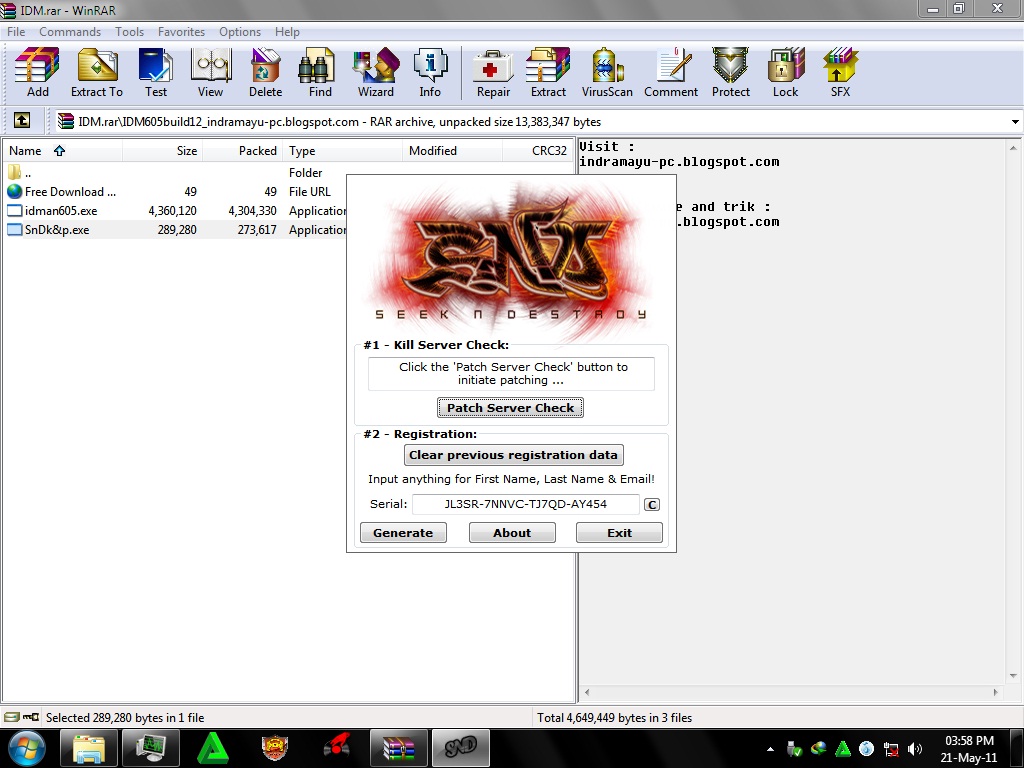1024x768 pixels.
Task: Click the Generate button
Action: click(403, 532)
